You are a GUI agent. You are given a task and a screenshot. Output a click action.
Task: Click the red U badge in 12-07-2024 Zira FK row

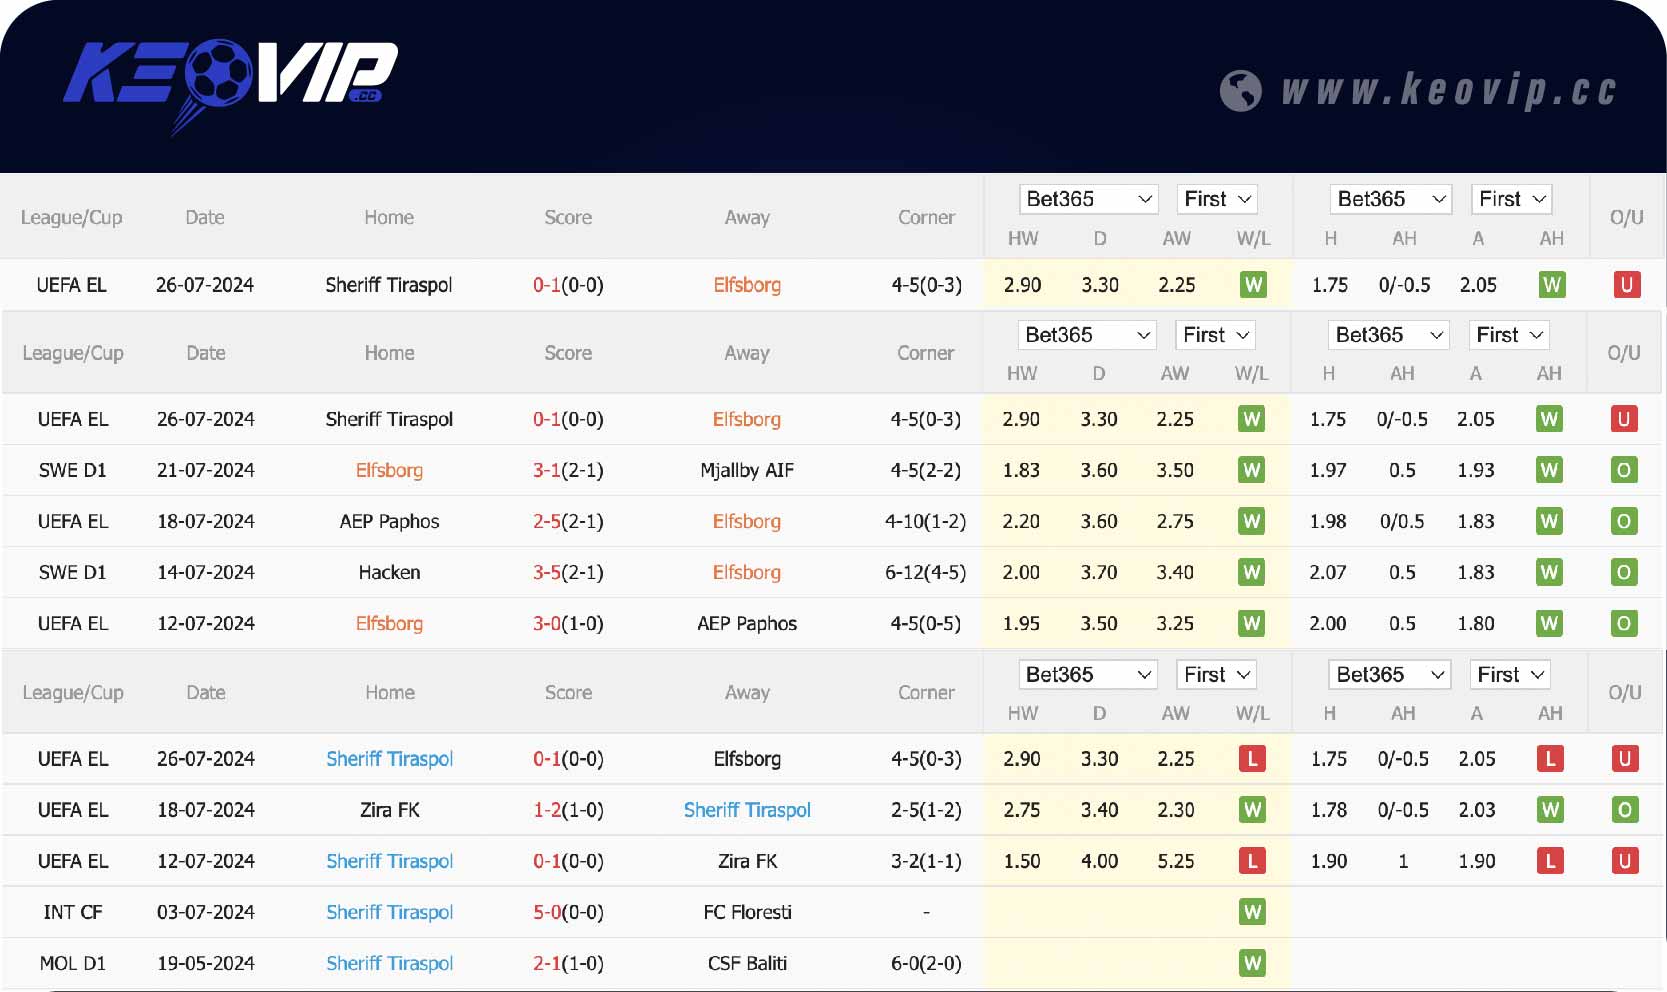pos(1624,861)
